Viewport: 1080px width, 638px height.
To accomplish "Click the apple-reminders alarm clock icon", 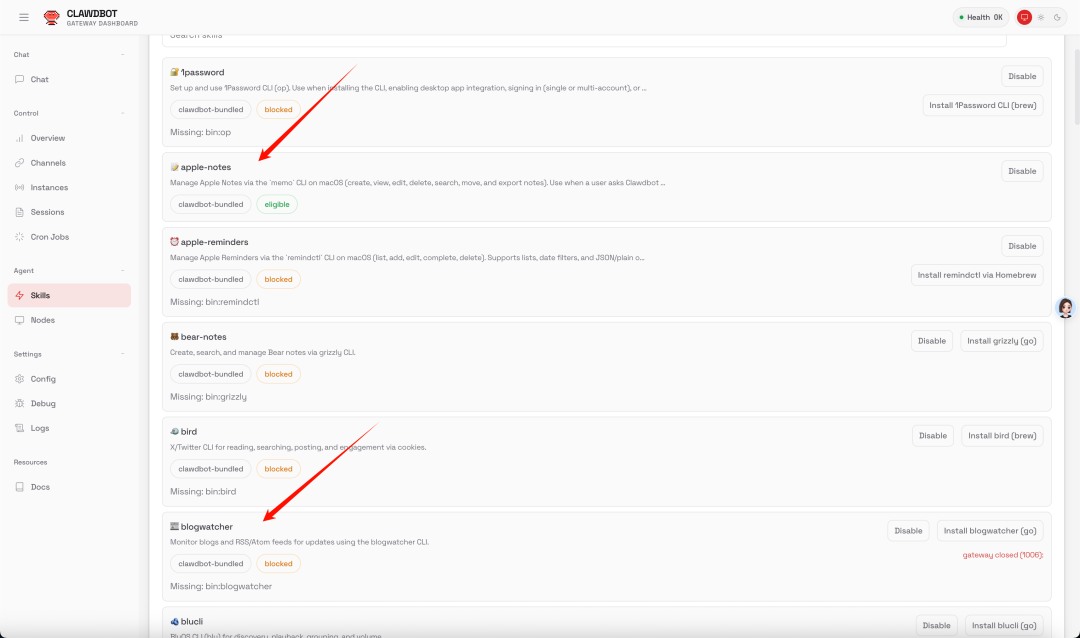I will point(174,242).
